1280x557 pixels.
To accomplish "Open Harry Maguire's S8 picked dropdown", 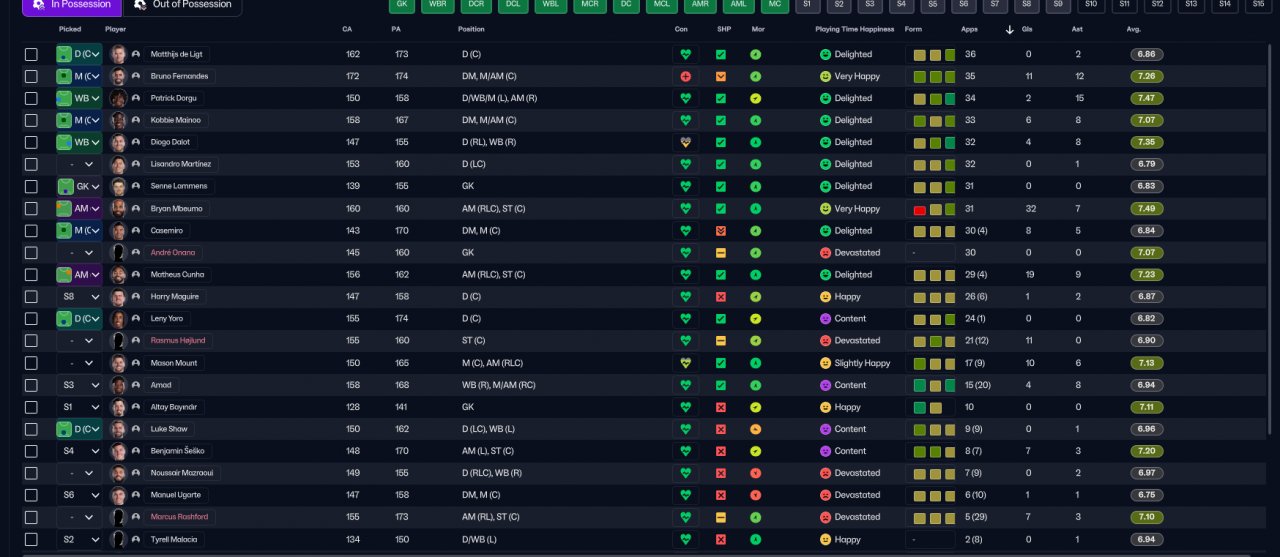I will [79, 297].
